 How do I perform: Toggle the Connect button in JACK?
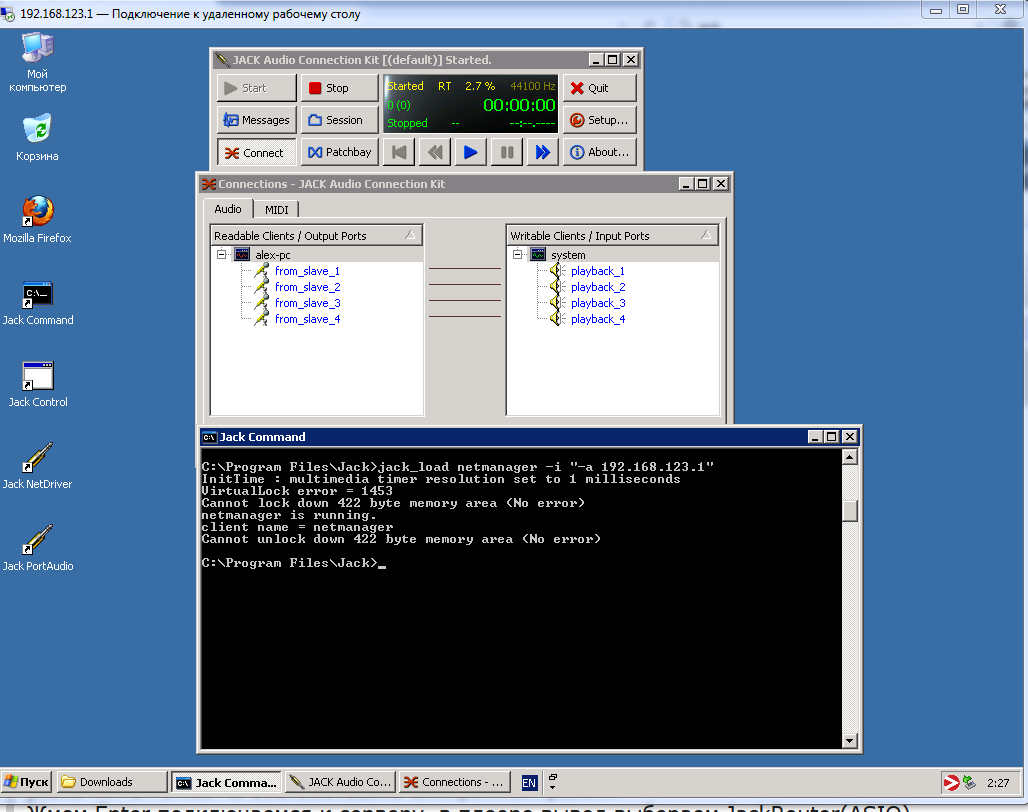tap(256, 153)
